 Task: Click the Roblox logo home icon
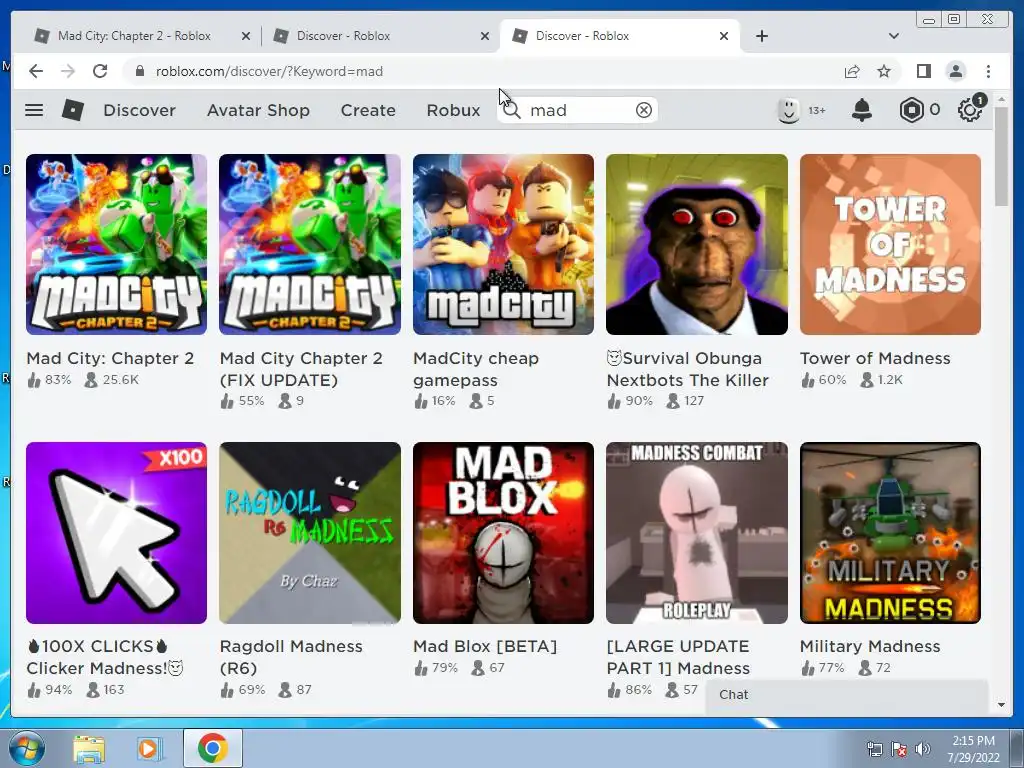point(72,110)
